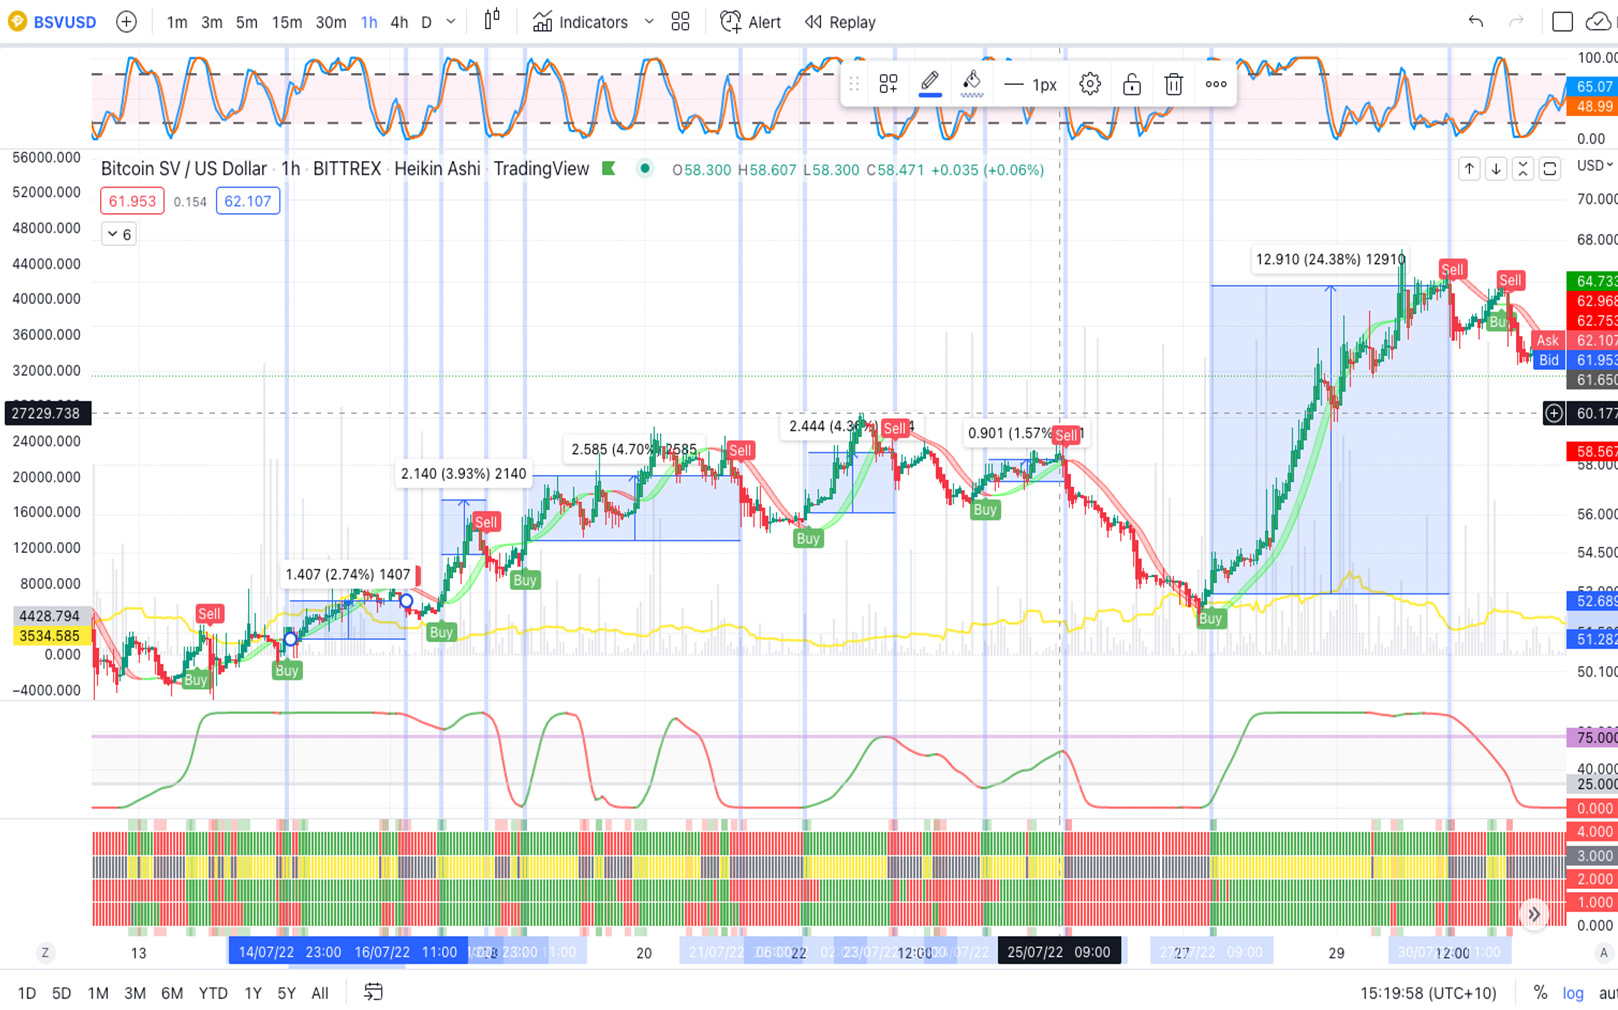Image resolution: width=1618 pixels, height=1010 pixels.
Task: Open the USD currency dropdown
Action: [1595, 165]
